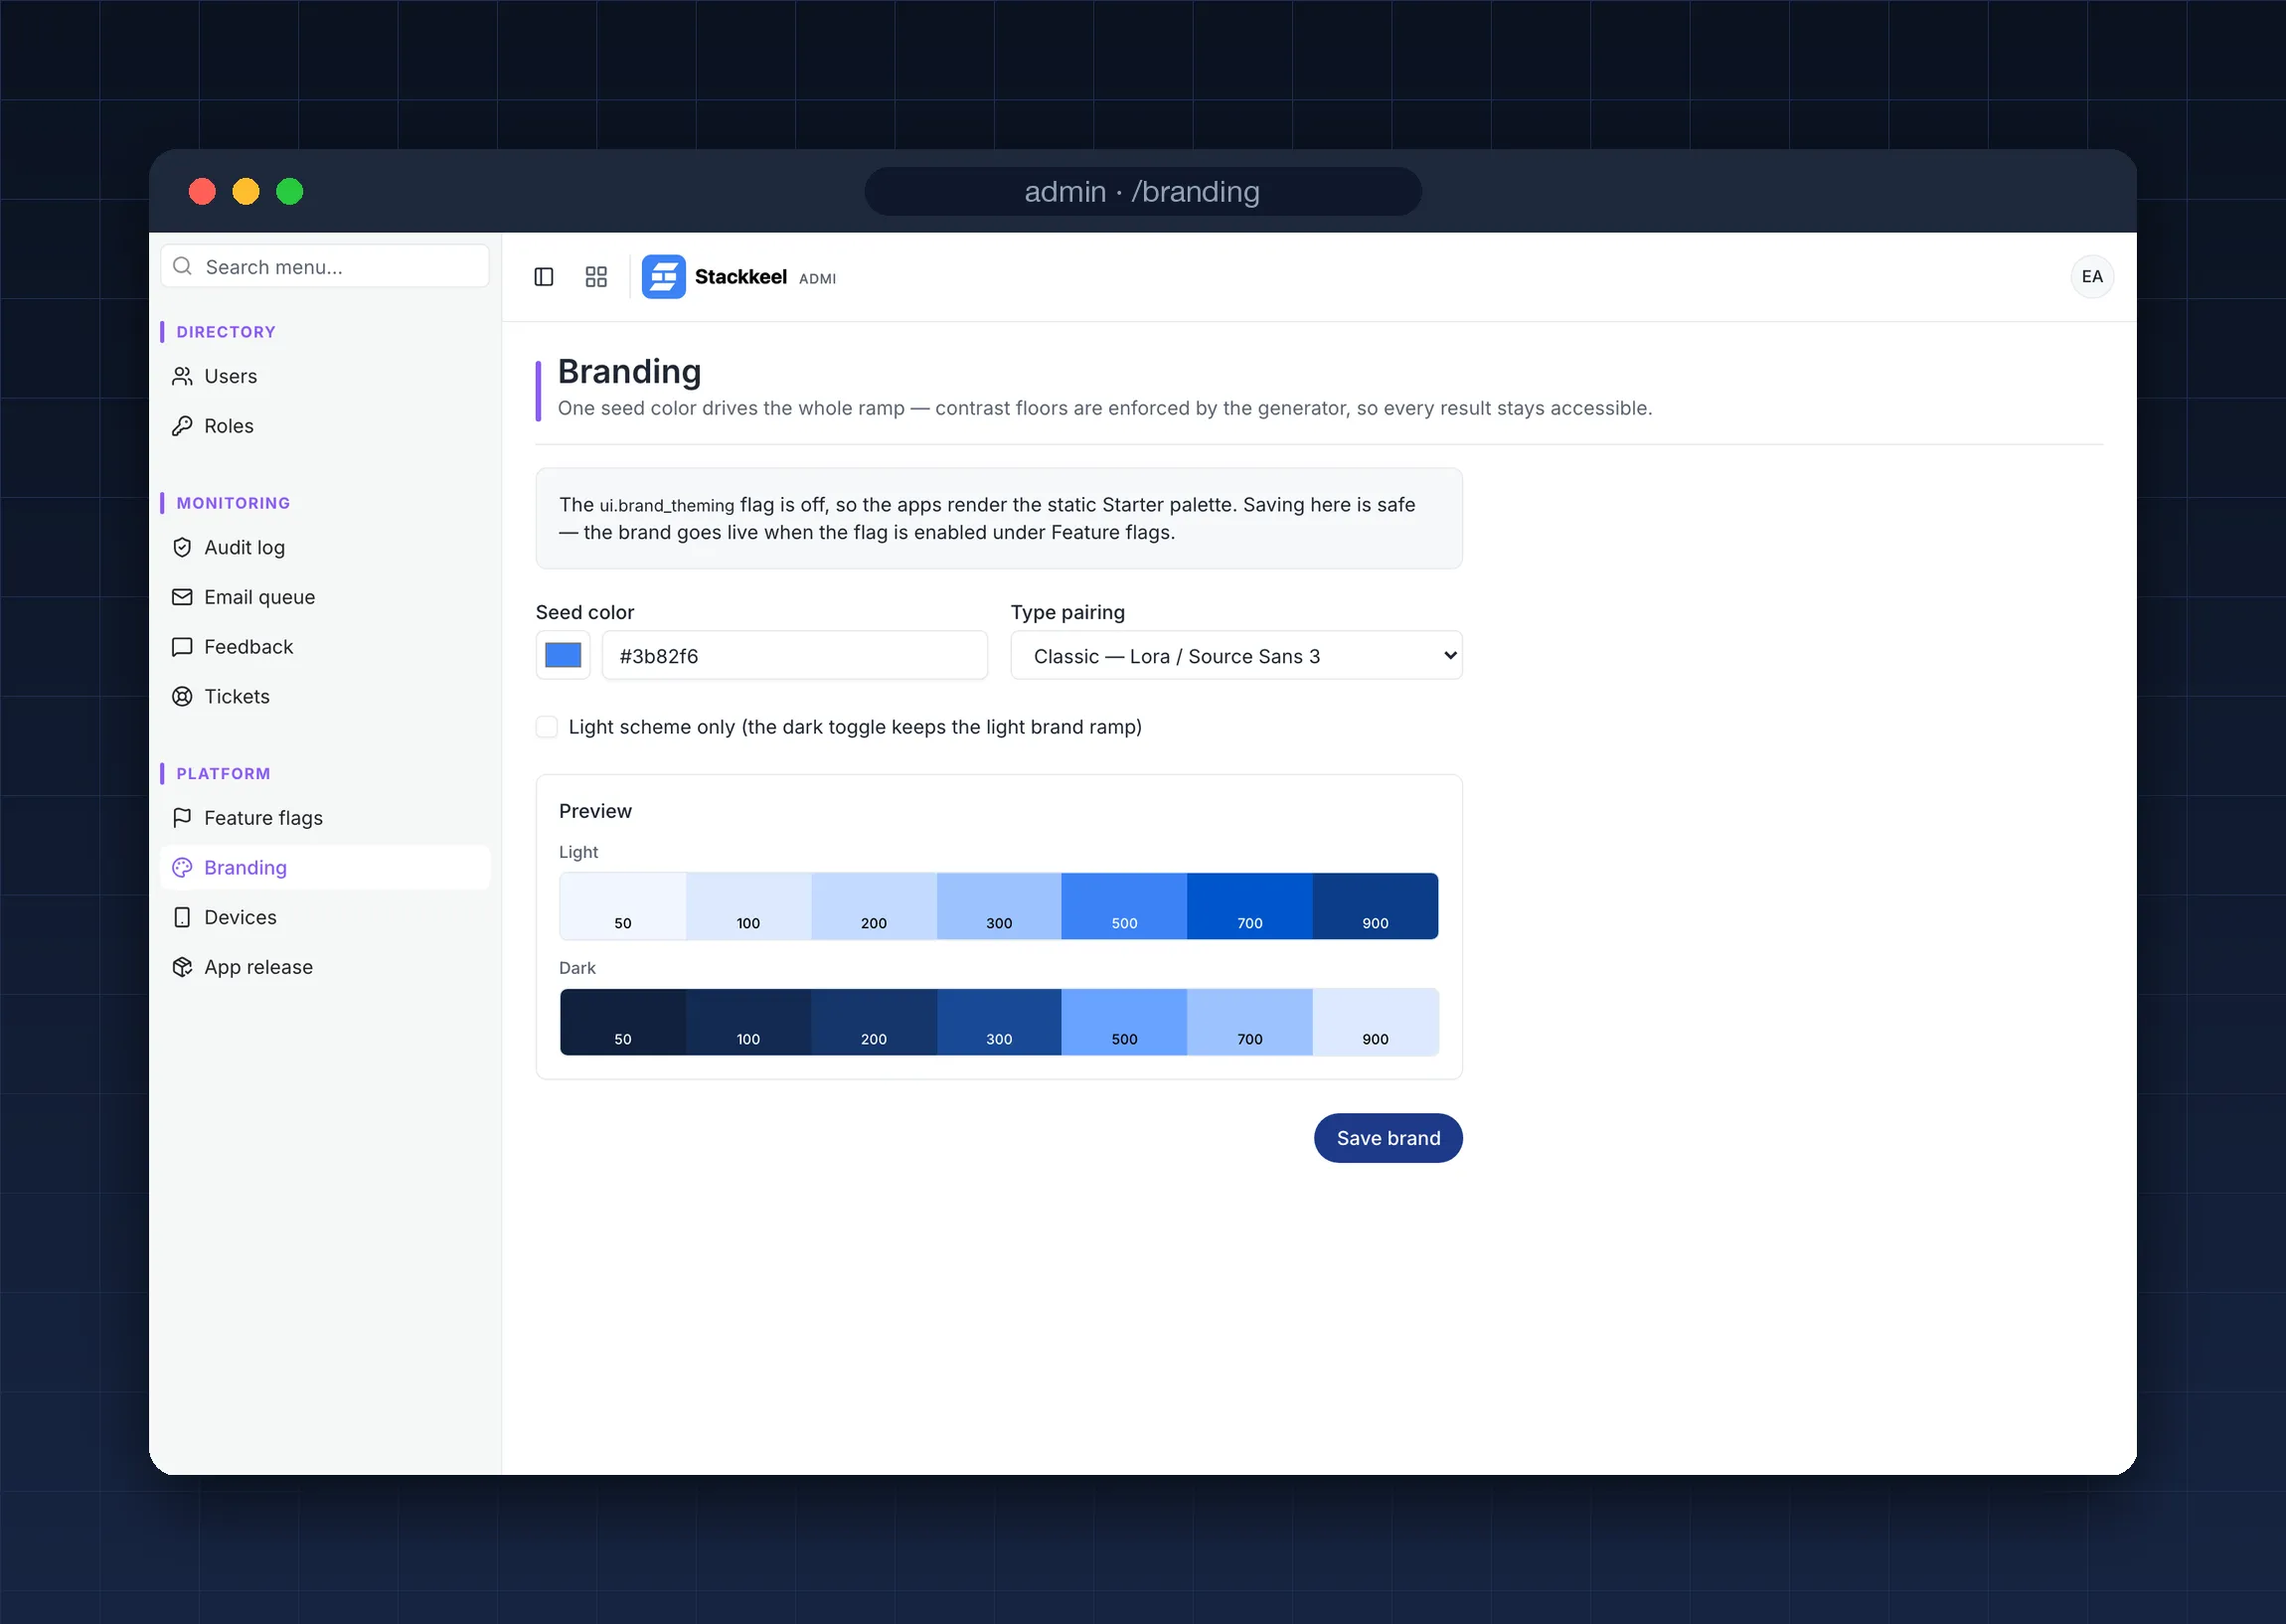Toggle the sidebar panel icon

pyautogui.click(x=544, y=277)
